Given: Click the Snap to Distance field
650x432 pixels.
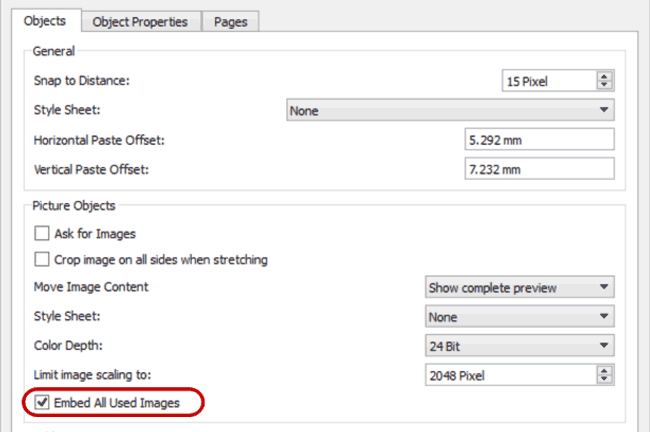Looking at the screenshot, I should click(x=549, y=81).
